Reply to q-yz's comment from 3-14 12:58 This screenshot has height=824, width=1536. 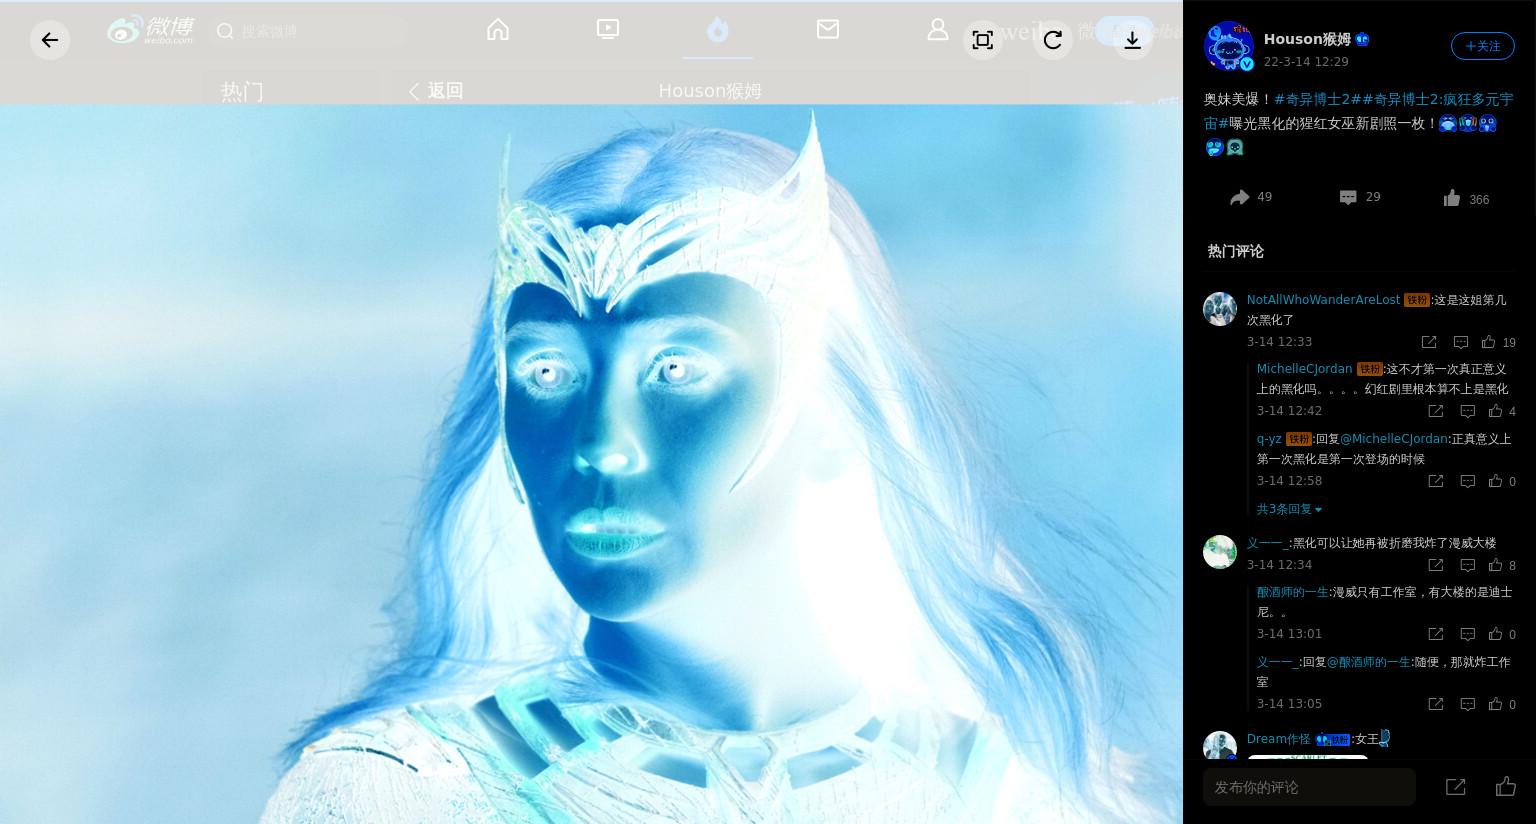tap(1468, 481)
